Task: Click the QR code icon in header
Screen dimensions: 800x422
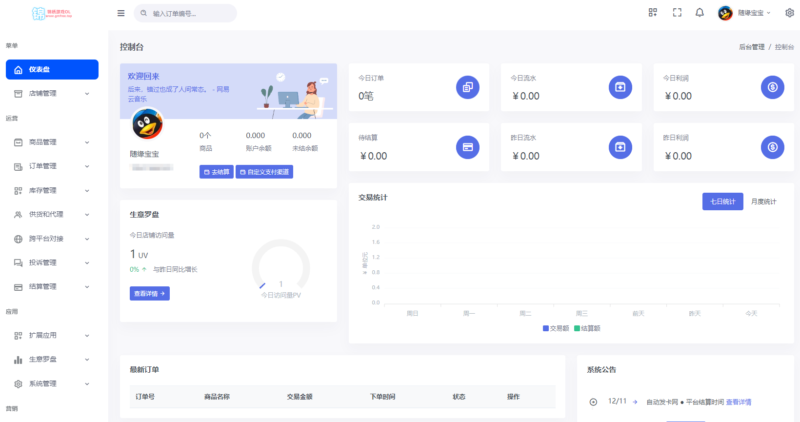Action: pos(652,13)
